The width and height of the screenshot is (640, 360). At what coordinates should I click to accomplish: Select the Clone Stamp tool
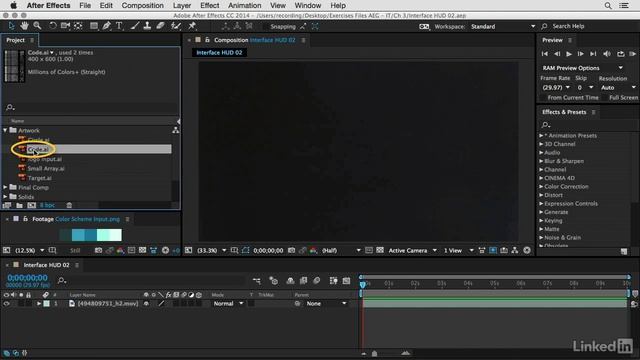pyautogui.click(x=147, y=26)
